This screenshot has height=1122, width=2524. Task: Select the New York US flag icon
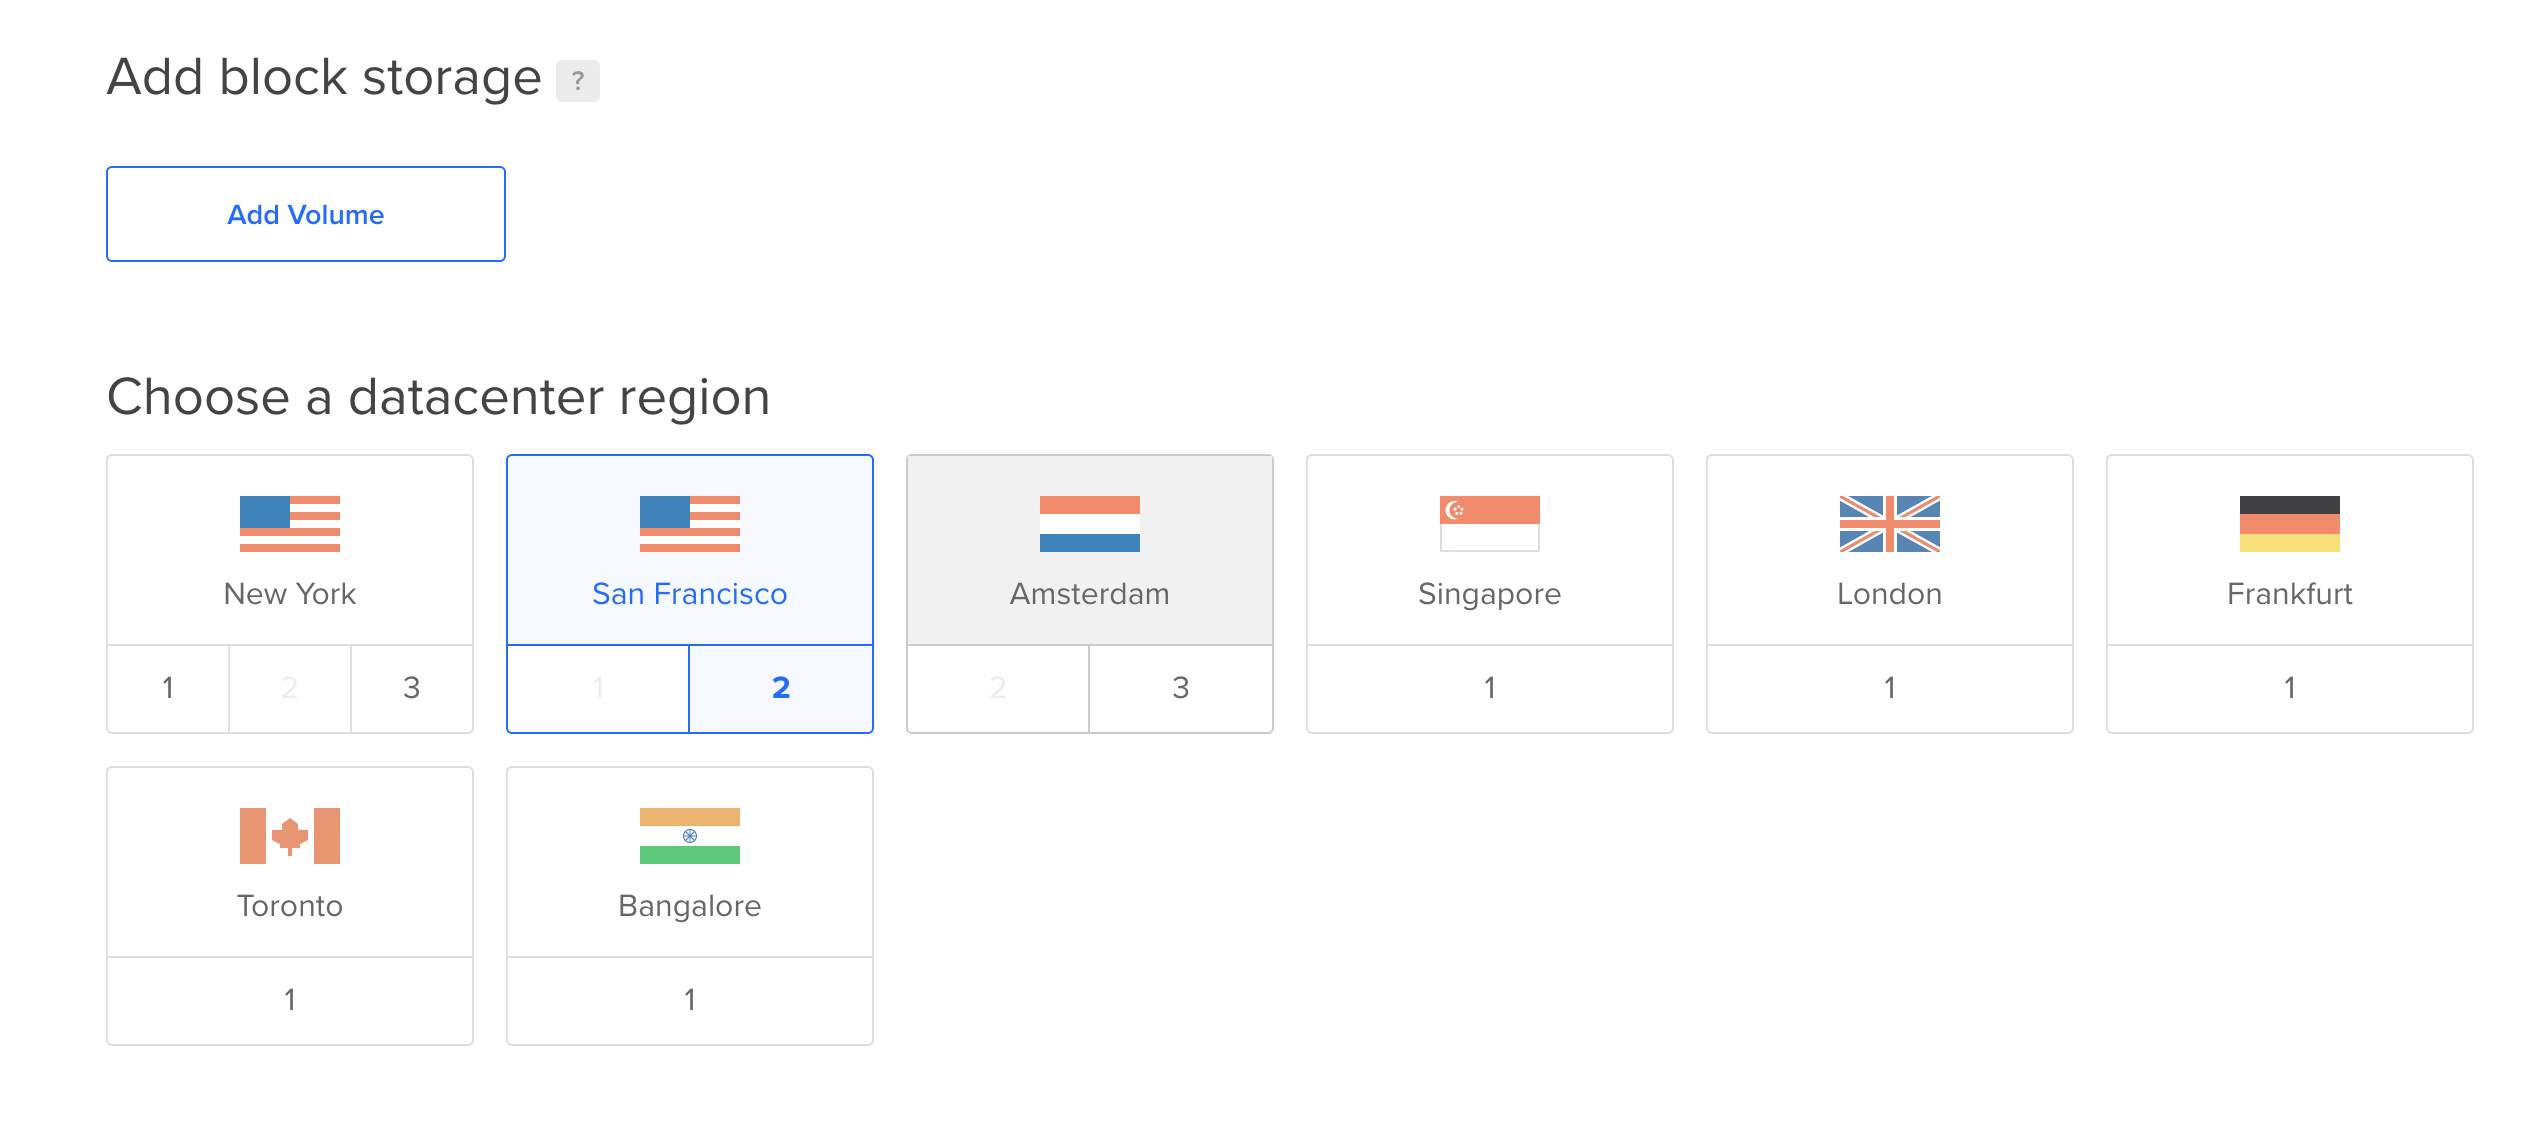(x=290, y=524)
